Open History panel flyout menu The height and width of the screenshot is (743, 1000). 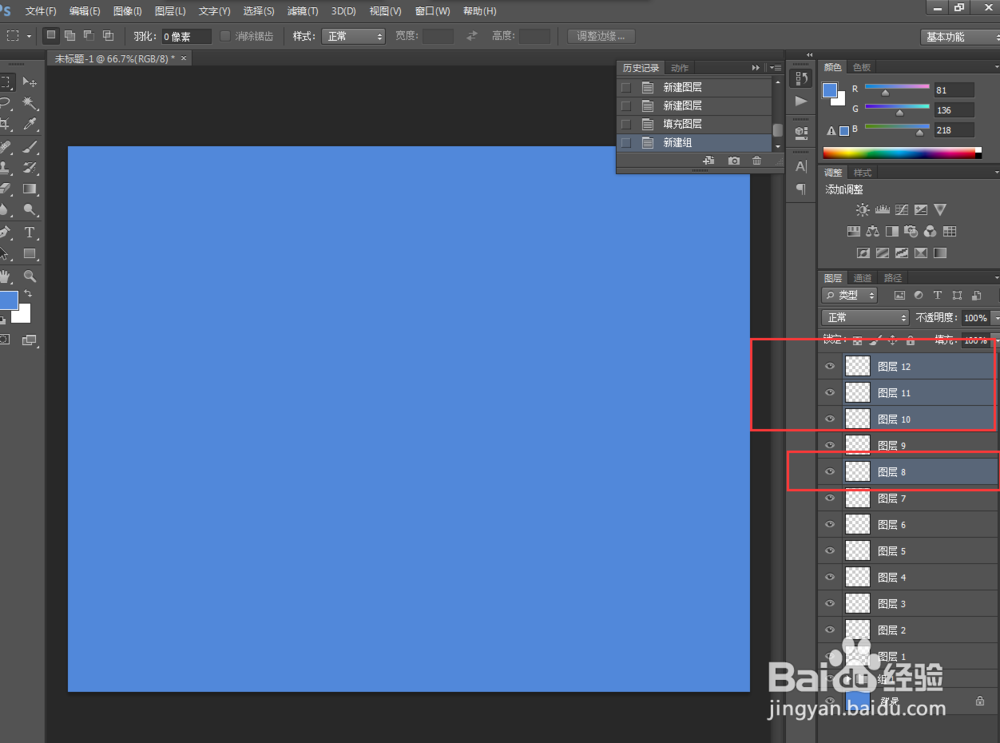[x=776, y=68]
